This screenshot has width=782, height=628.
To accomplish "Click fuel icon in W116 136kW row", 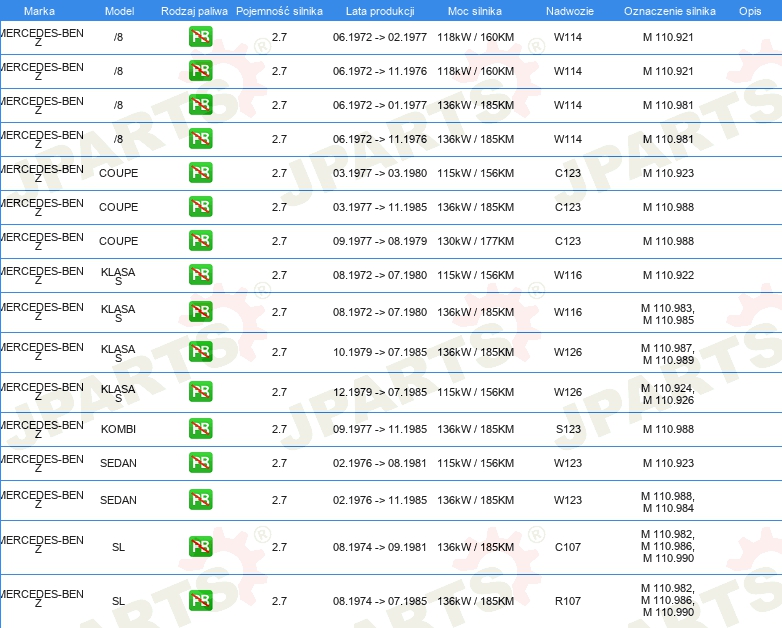I will [x=200, y=312].
